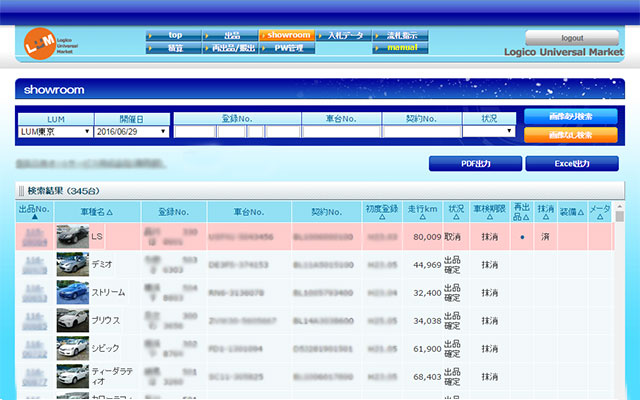Click the 検索結果 (345台) header
This screenshot has width=640, height=400.
[x=63, y=191]
